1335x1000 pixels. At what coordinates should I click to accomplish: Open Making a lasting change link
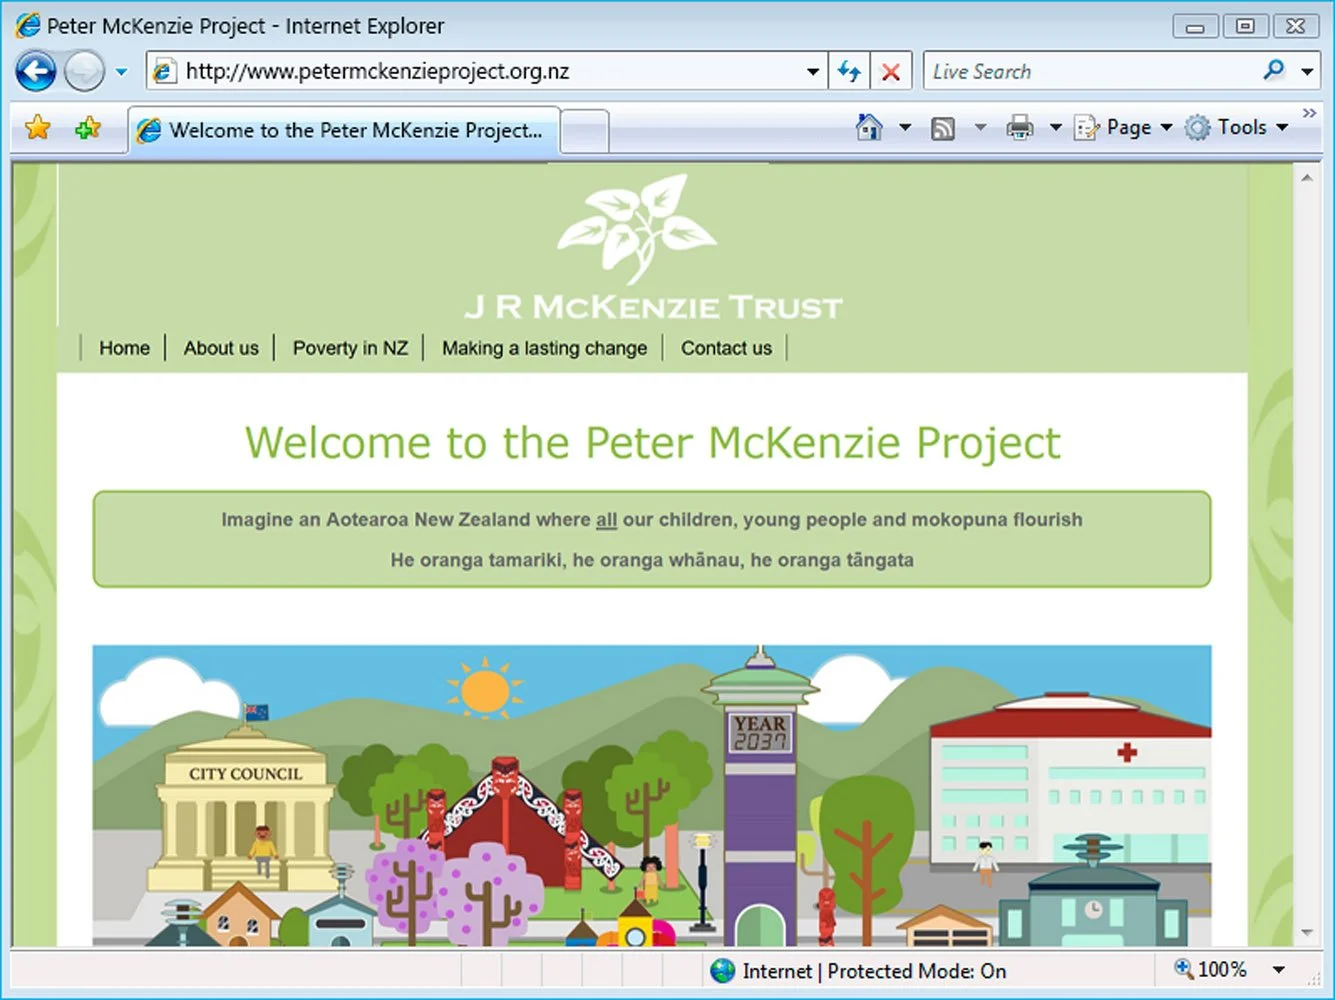pos(545,348)
